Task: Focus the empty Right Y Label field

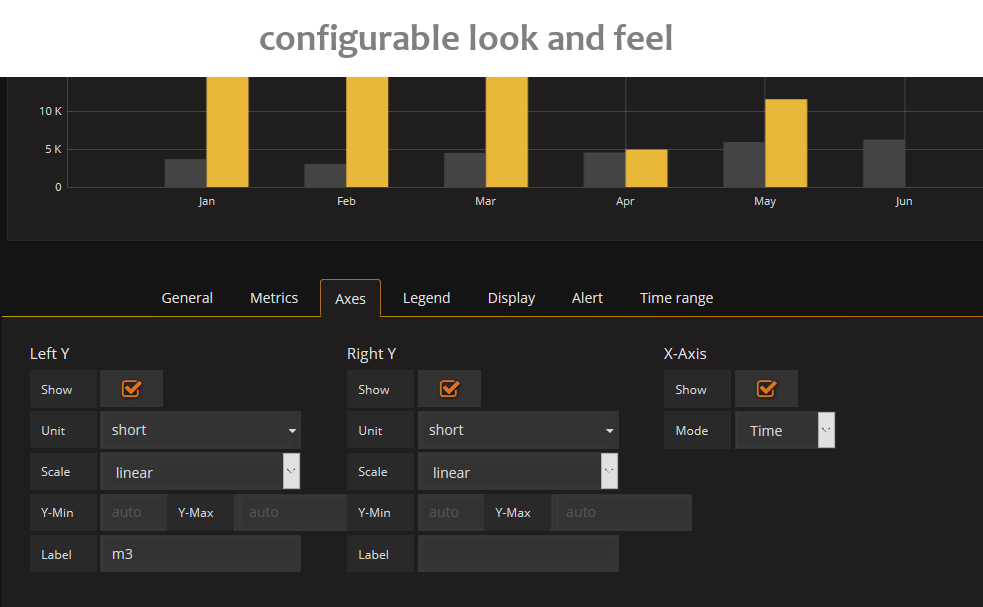Action: tap(517, 553)
